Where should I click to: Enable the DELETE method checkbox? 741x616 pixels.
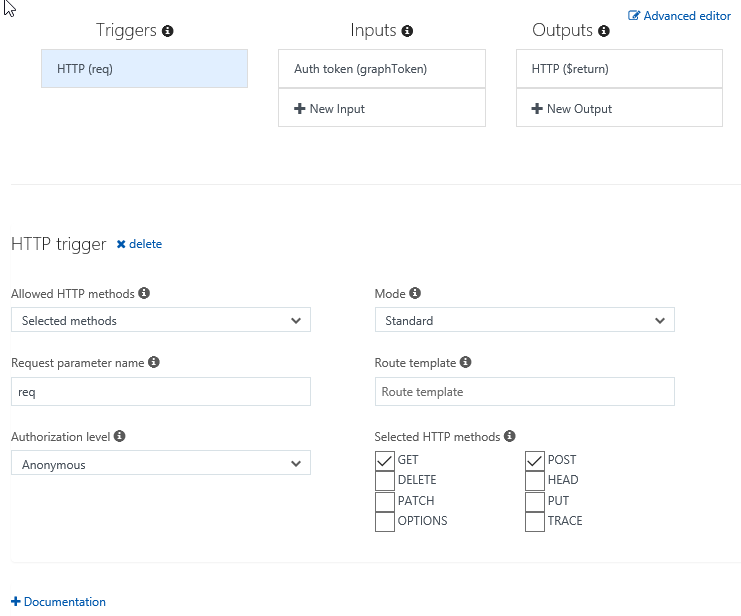click(385, 481)
